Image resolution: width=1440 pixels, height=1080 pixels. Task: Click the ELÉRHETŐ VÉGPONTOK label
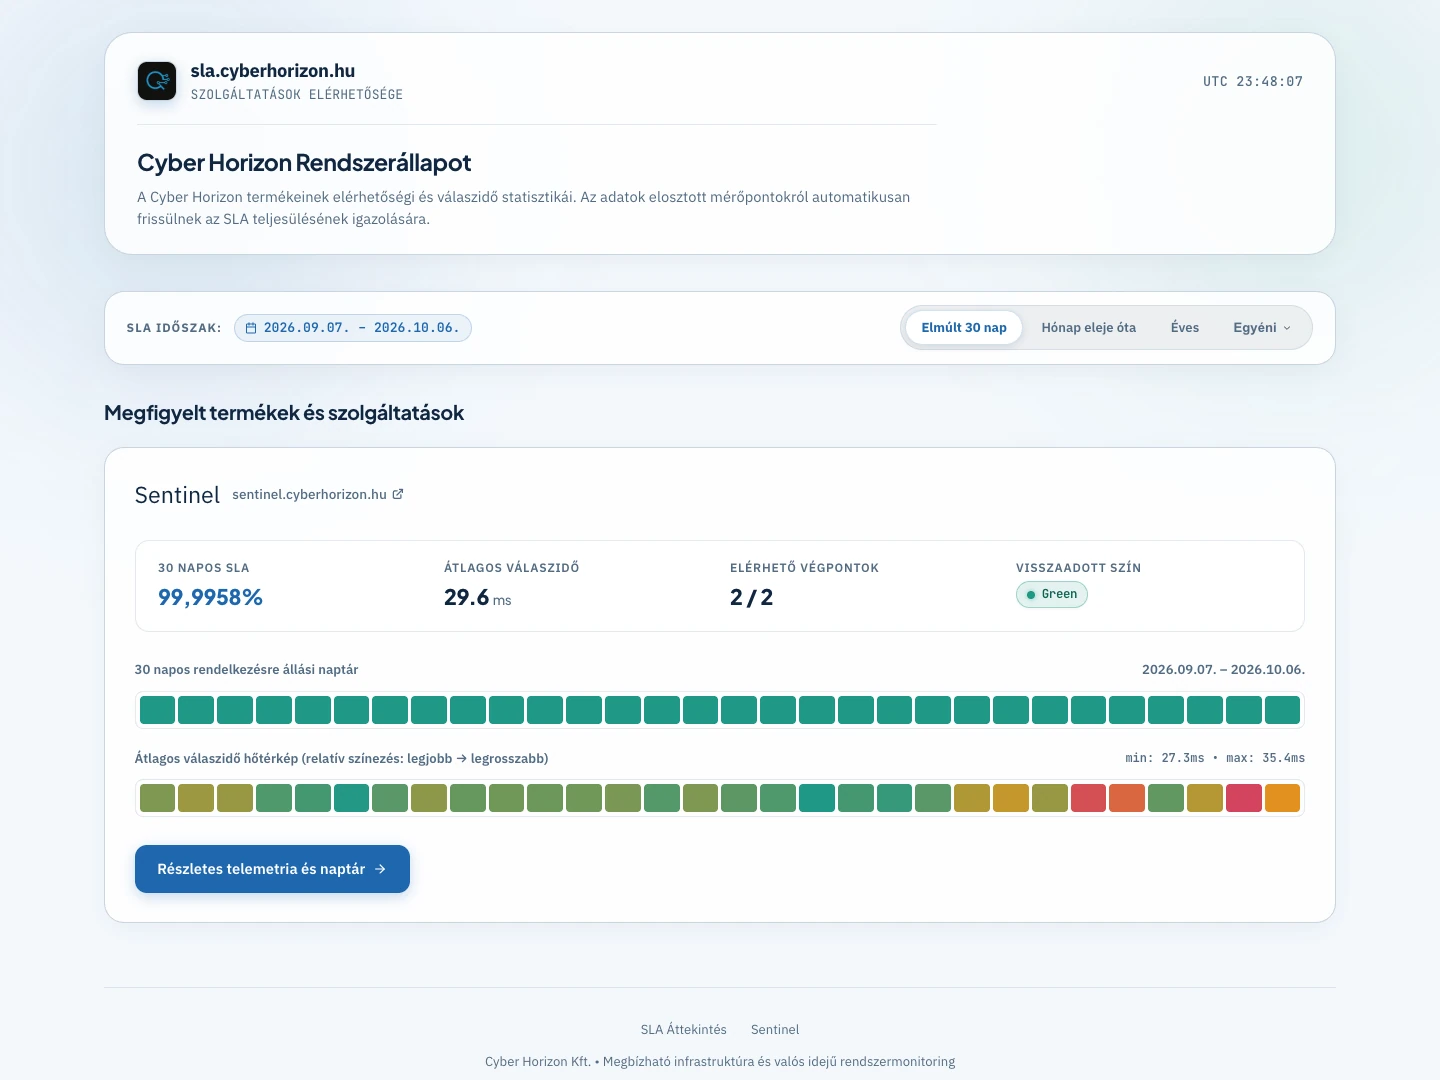(x=804, y=568)
